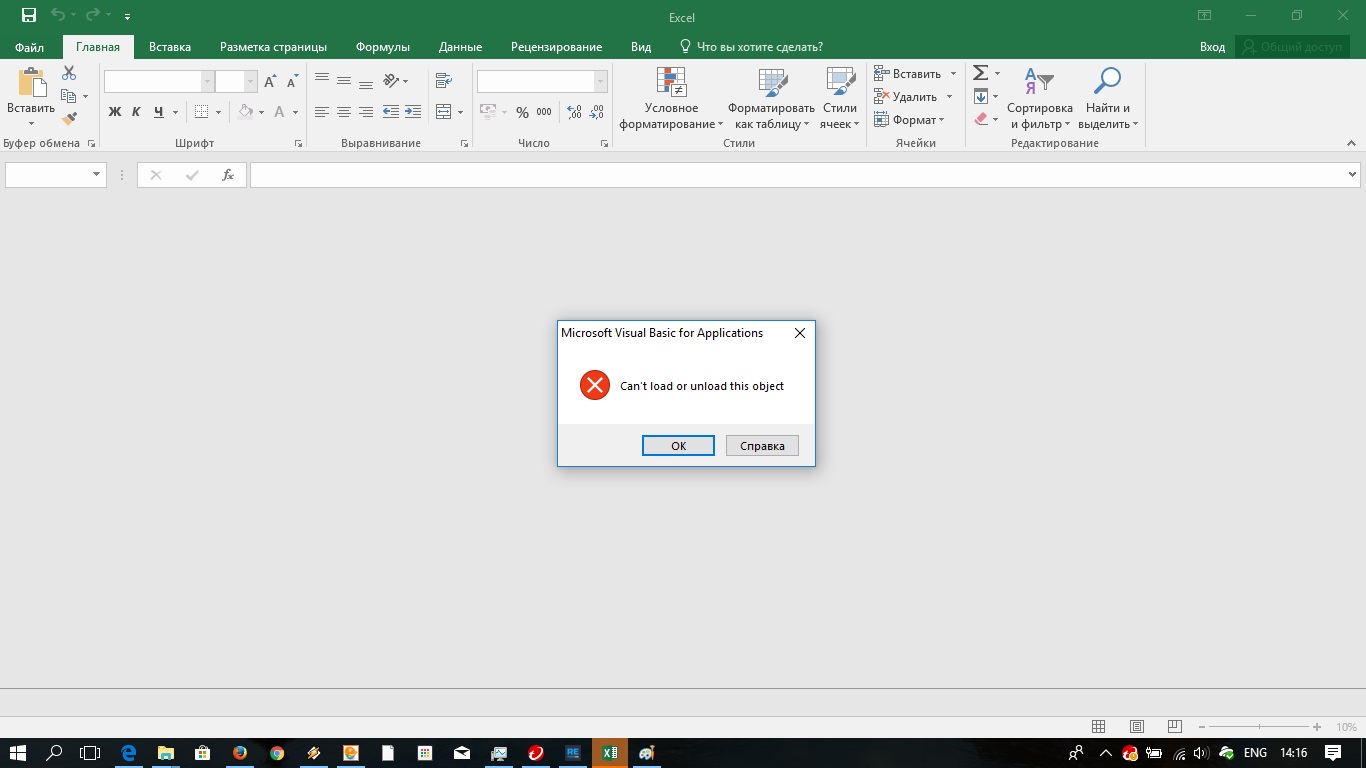Click the decrease font size icon

(x=292, y=82)
